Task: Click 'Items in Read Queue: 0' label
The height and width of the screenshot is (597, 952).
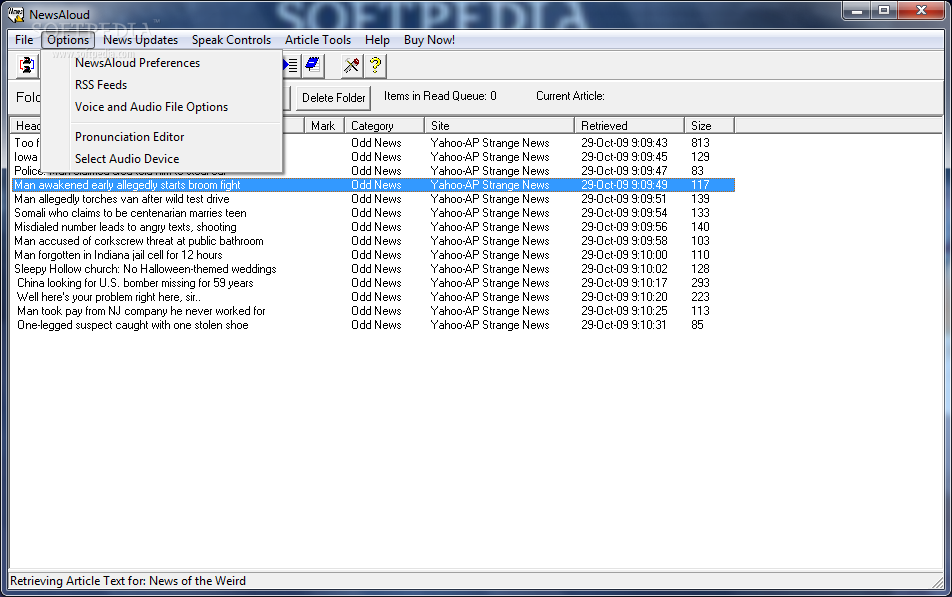Action: [x=440, y=96]
